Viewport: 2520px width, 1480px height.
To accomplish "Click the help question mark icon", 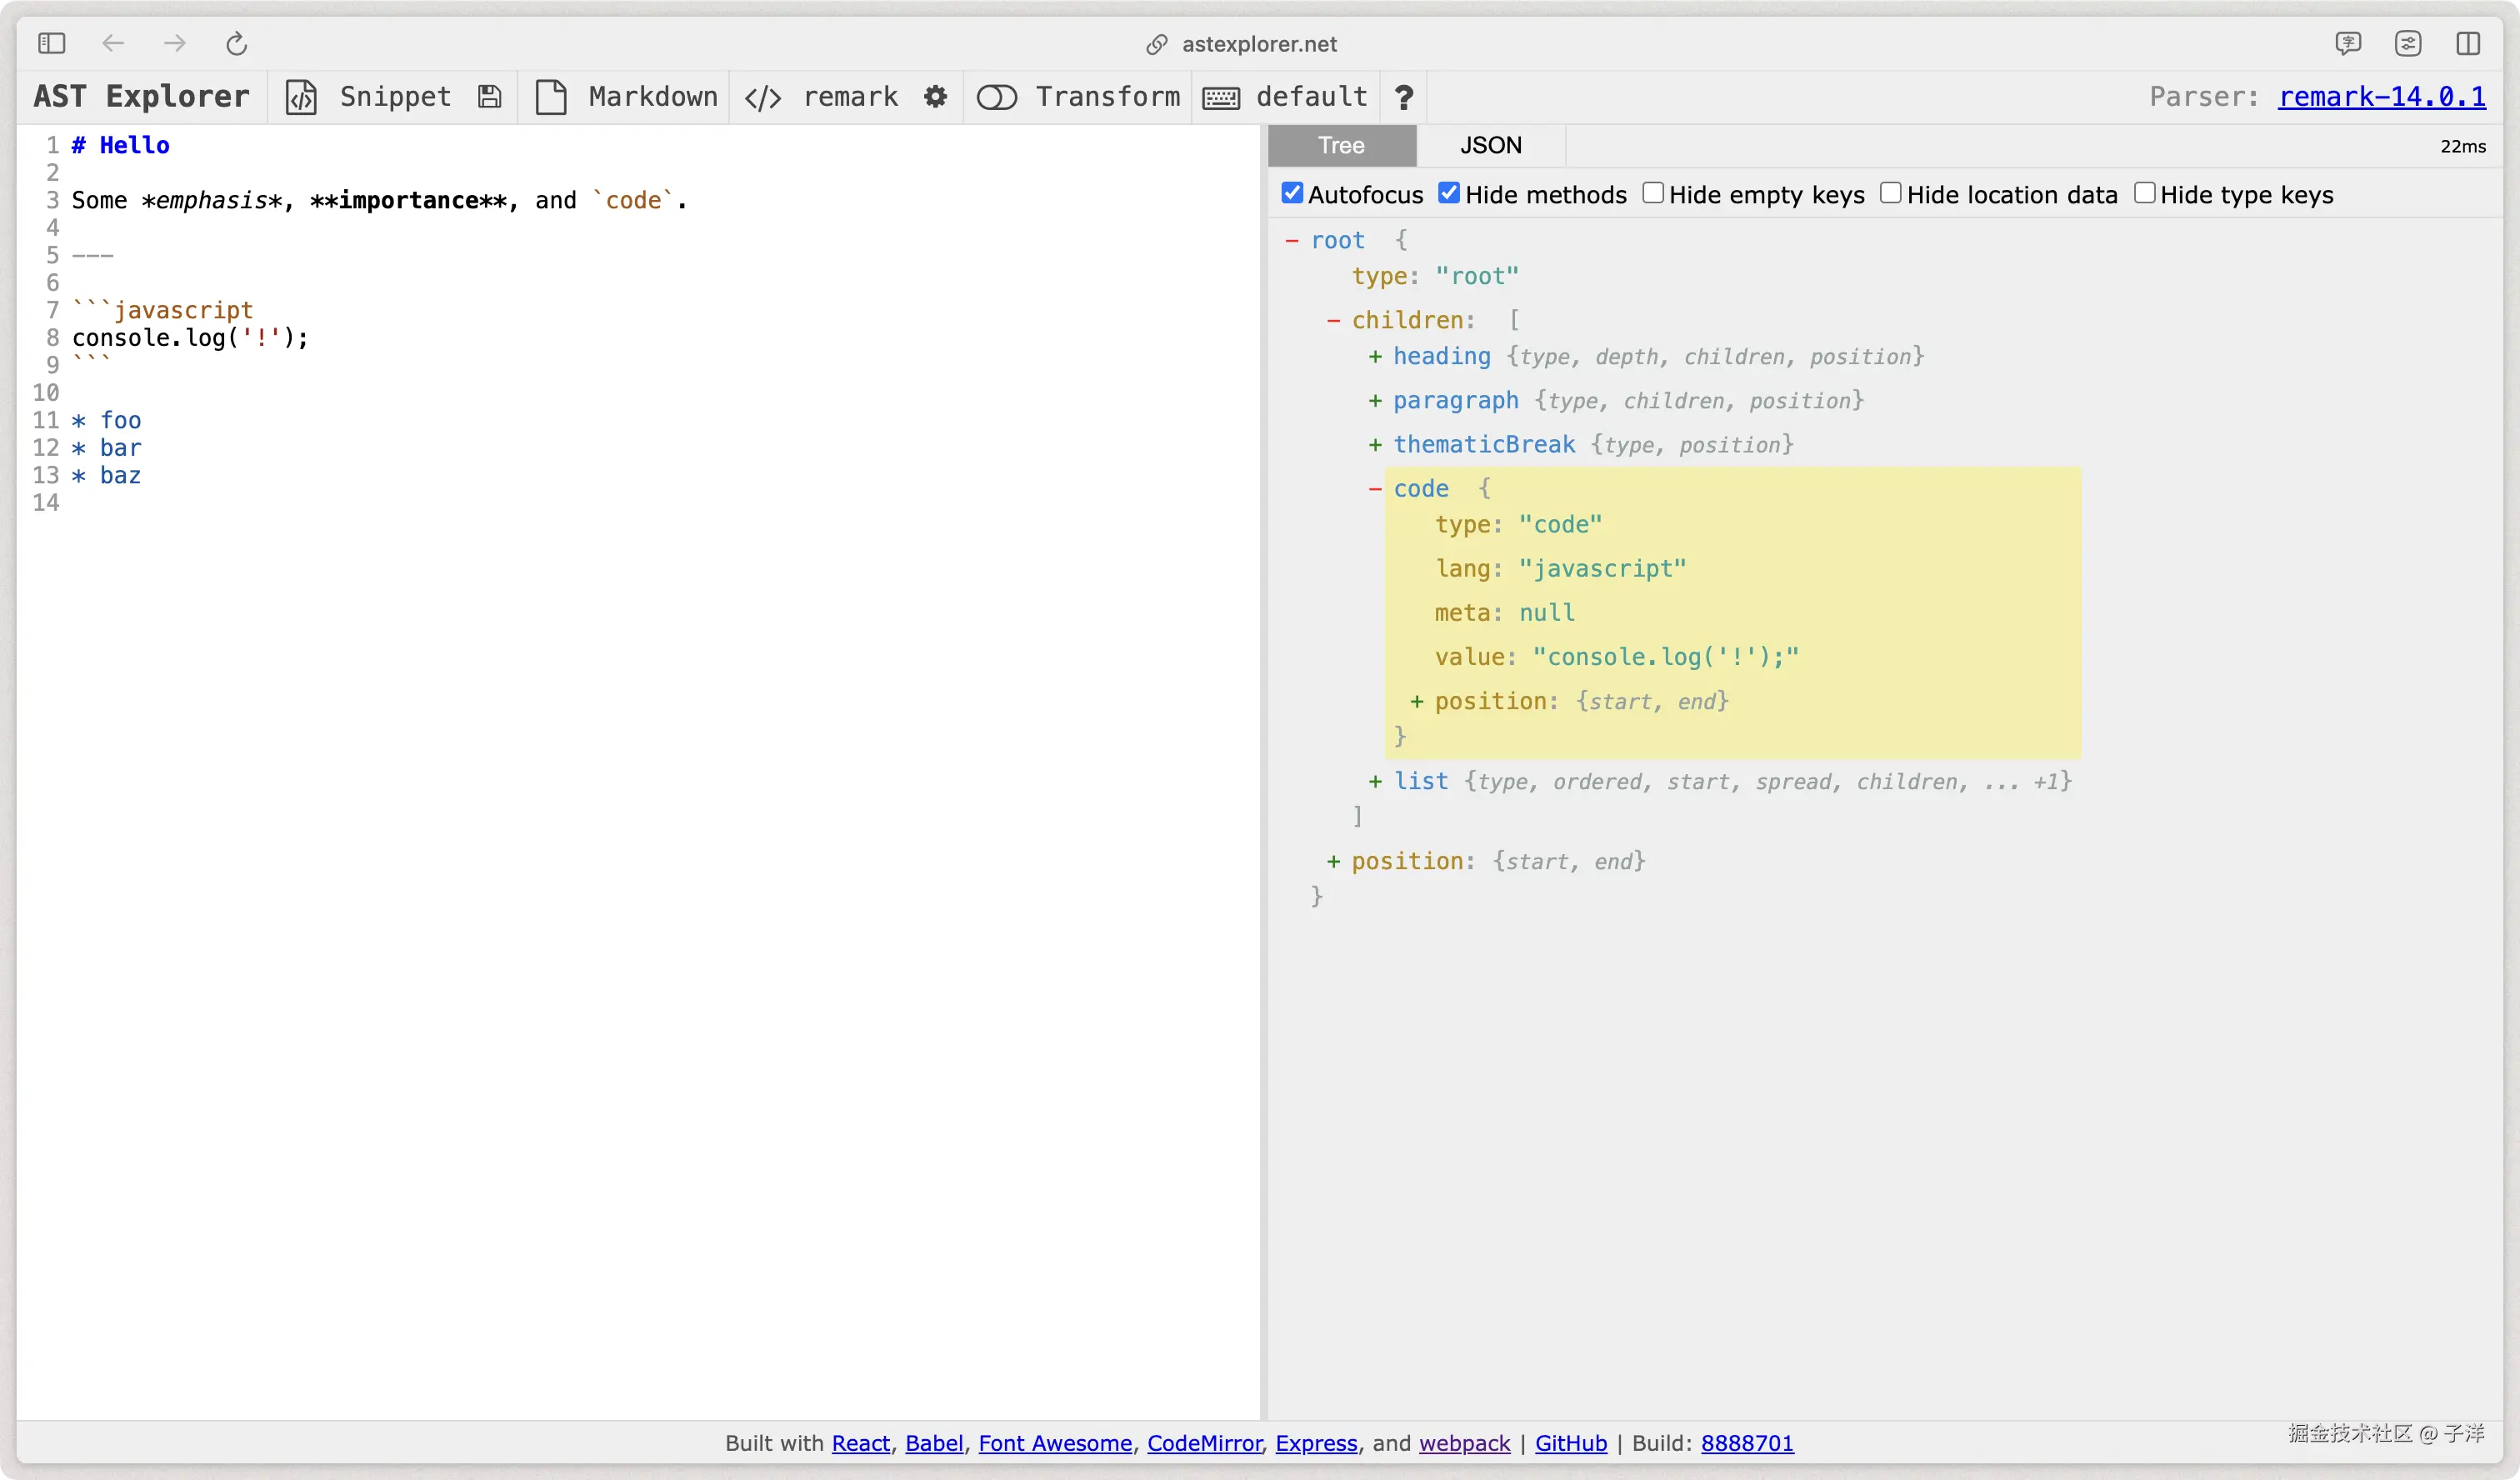I will click(1404, 97).
